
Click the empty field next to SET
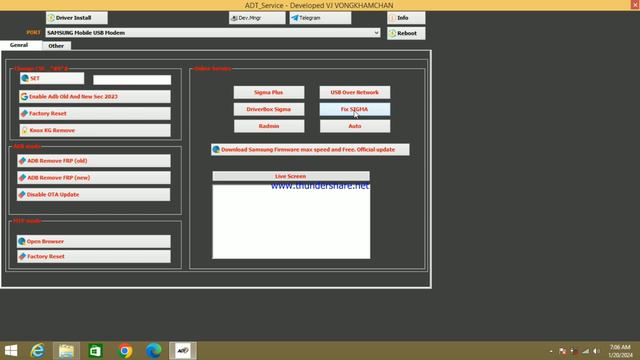132,80
